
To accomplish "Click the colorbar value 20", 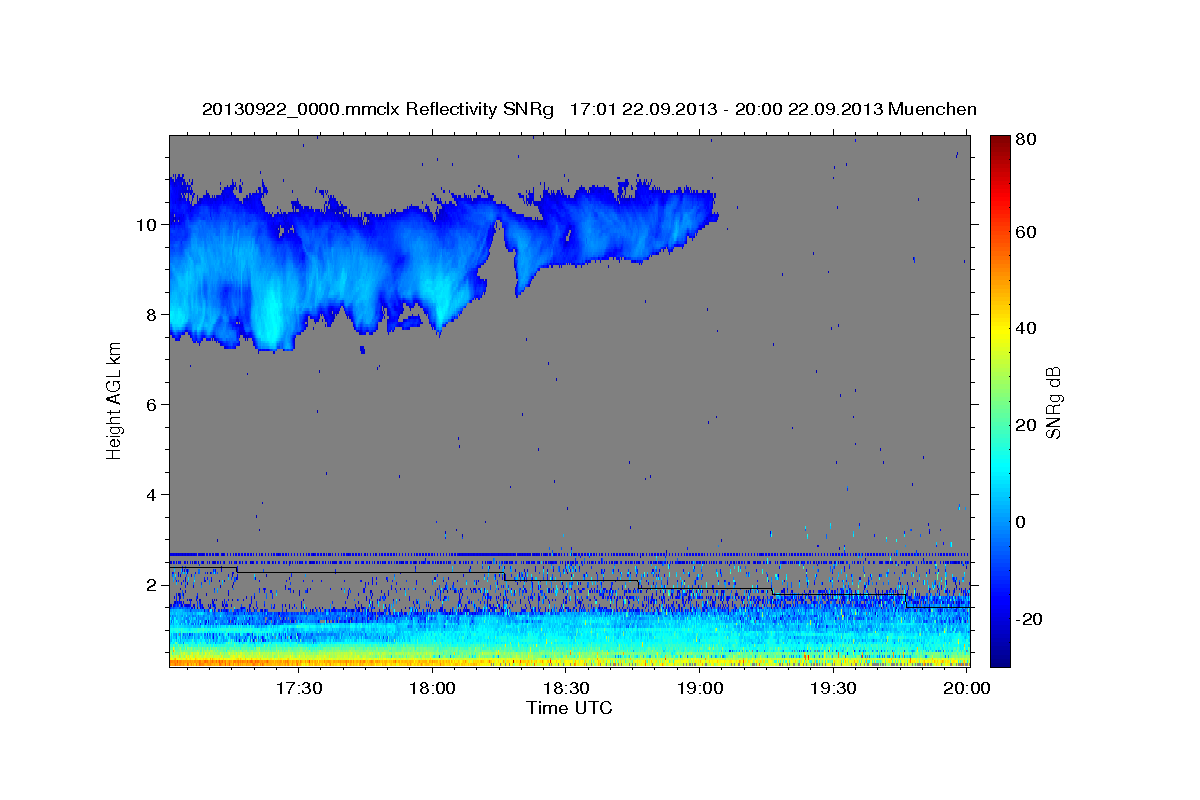I will 1026,426.
